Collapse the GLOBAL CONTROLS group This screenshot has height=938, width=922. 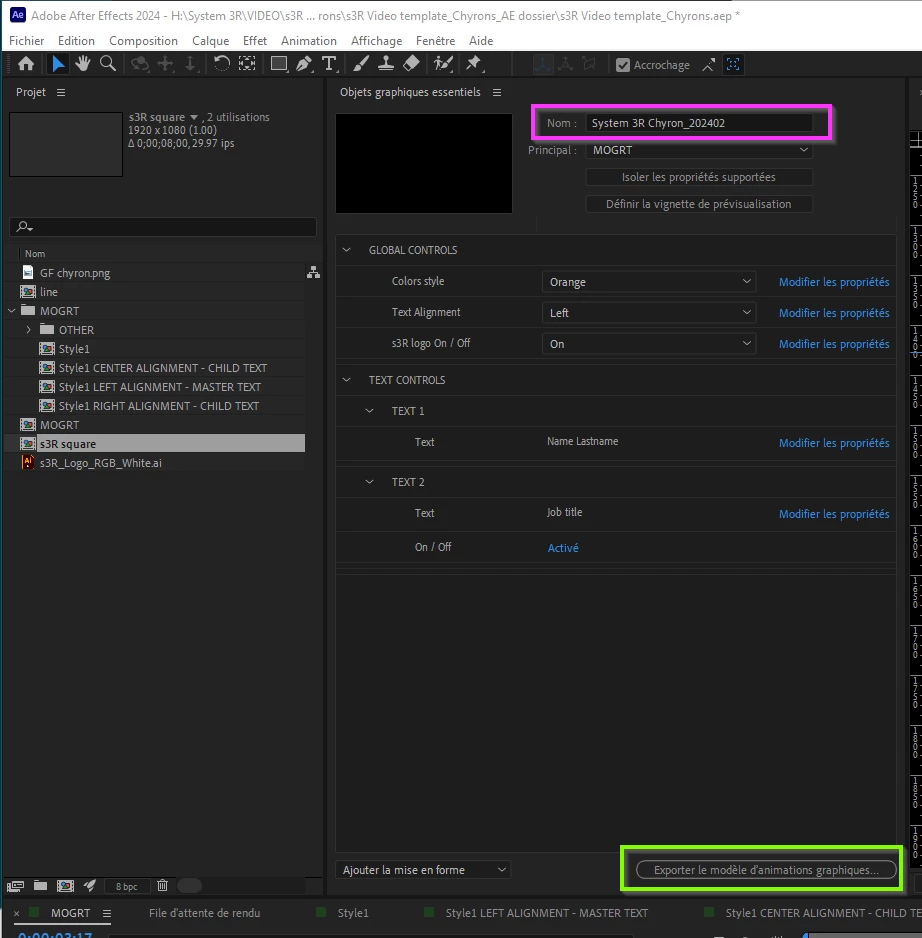[346, 250]
